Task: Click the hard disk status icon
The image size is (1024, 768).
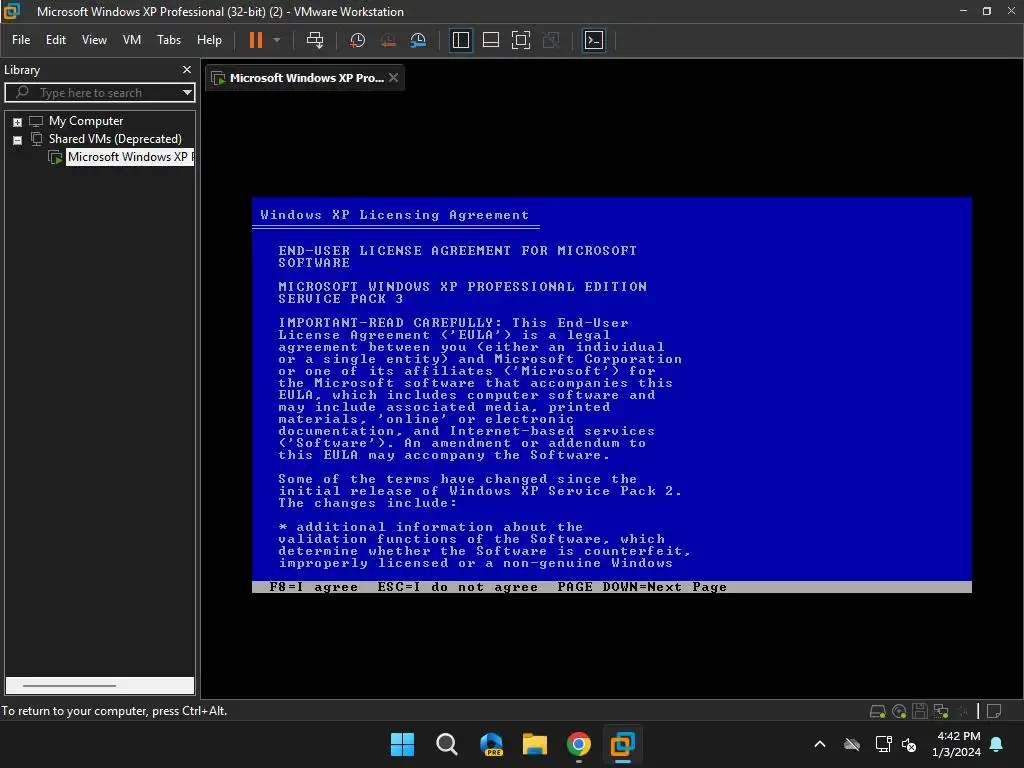Action: pyautogui.click(x=878, y=711)
